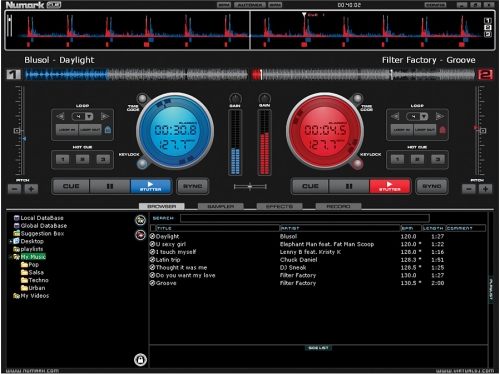Toggle blue smart loop lock on deck 1
The width and height of the screenshot is (500, 374).
pyautogui.click(x=108, y=130)
